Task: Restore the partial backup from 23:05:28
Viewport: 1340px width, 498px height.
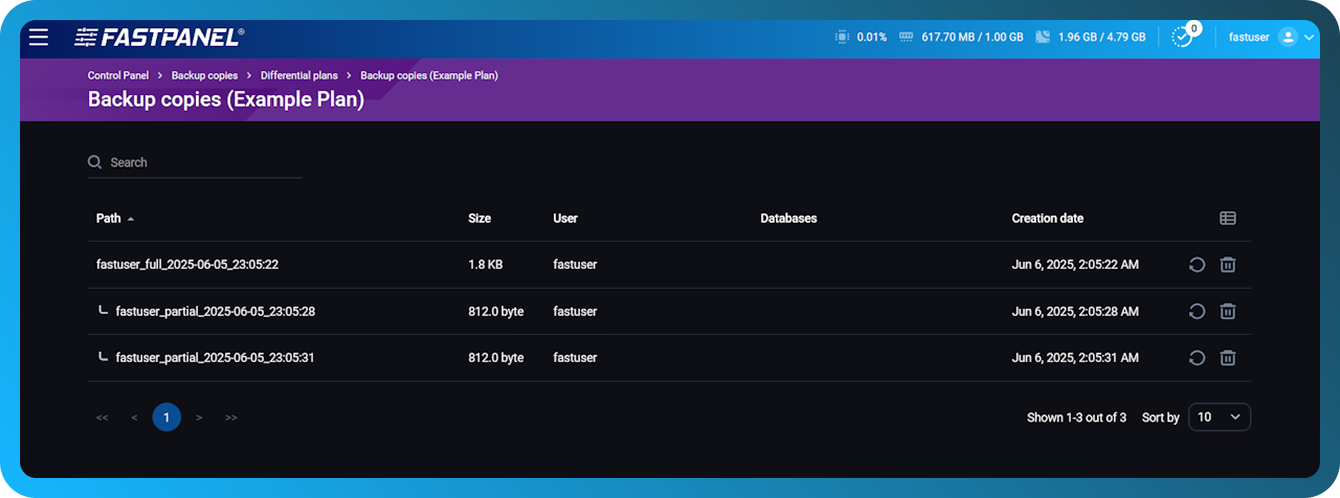Action: tap(1196, 312)
